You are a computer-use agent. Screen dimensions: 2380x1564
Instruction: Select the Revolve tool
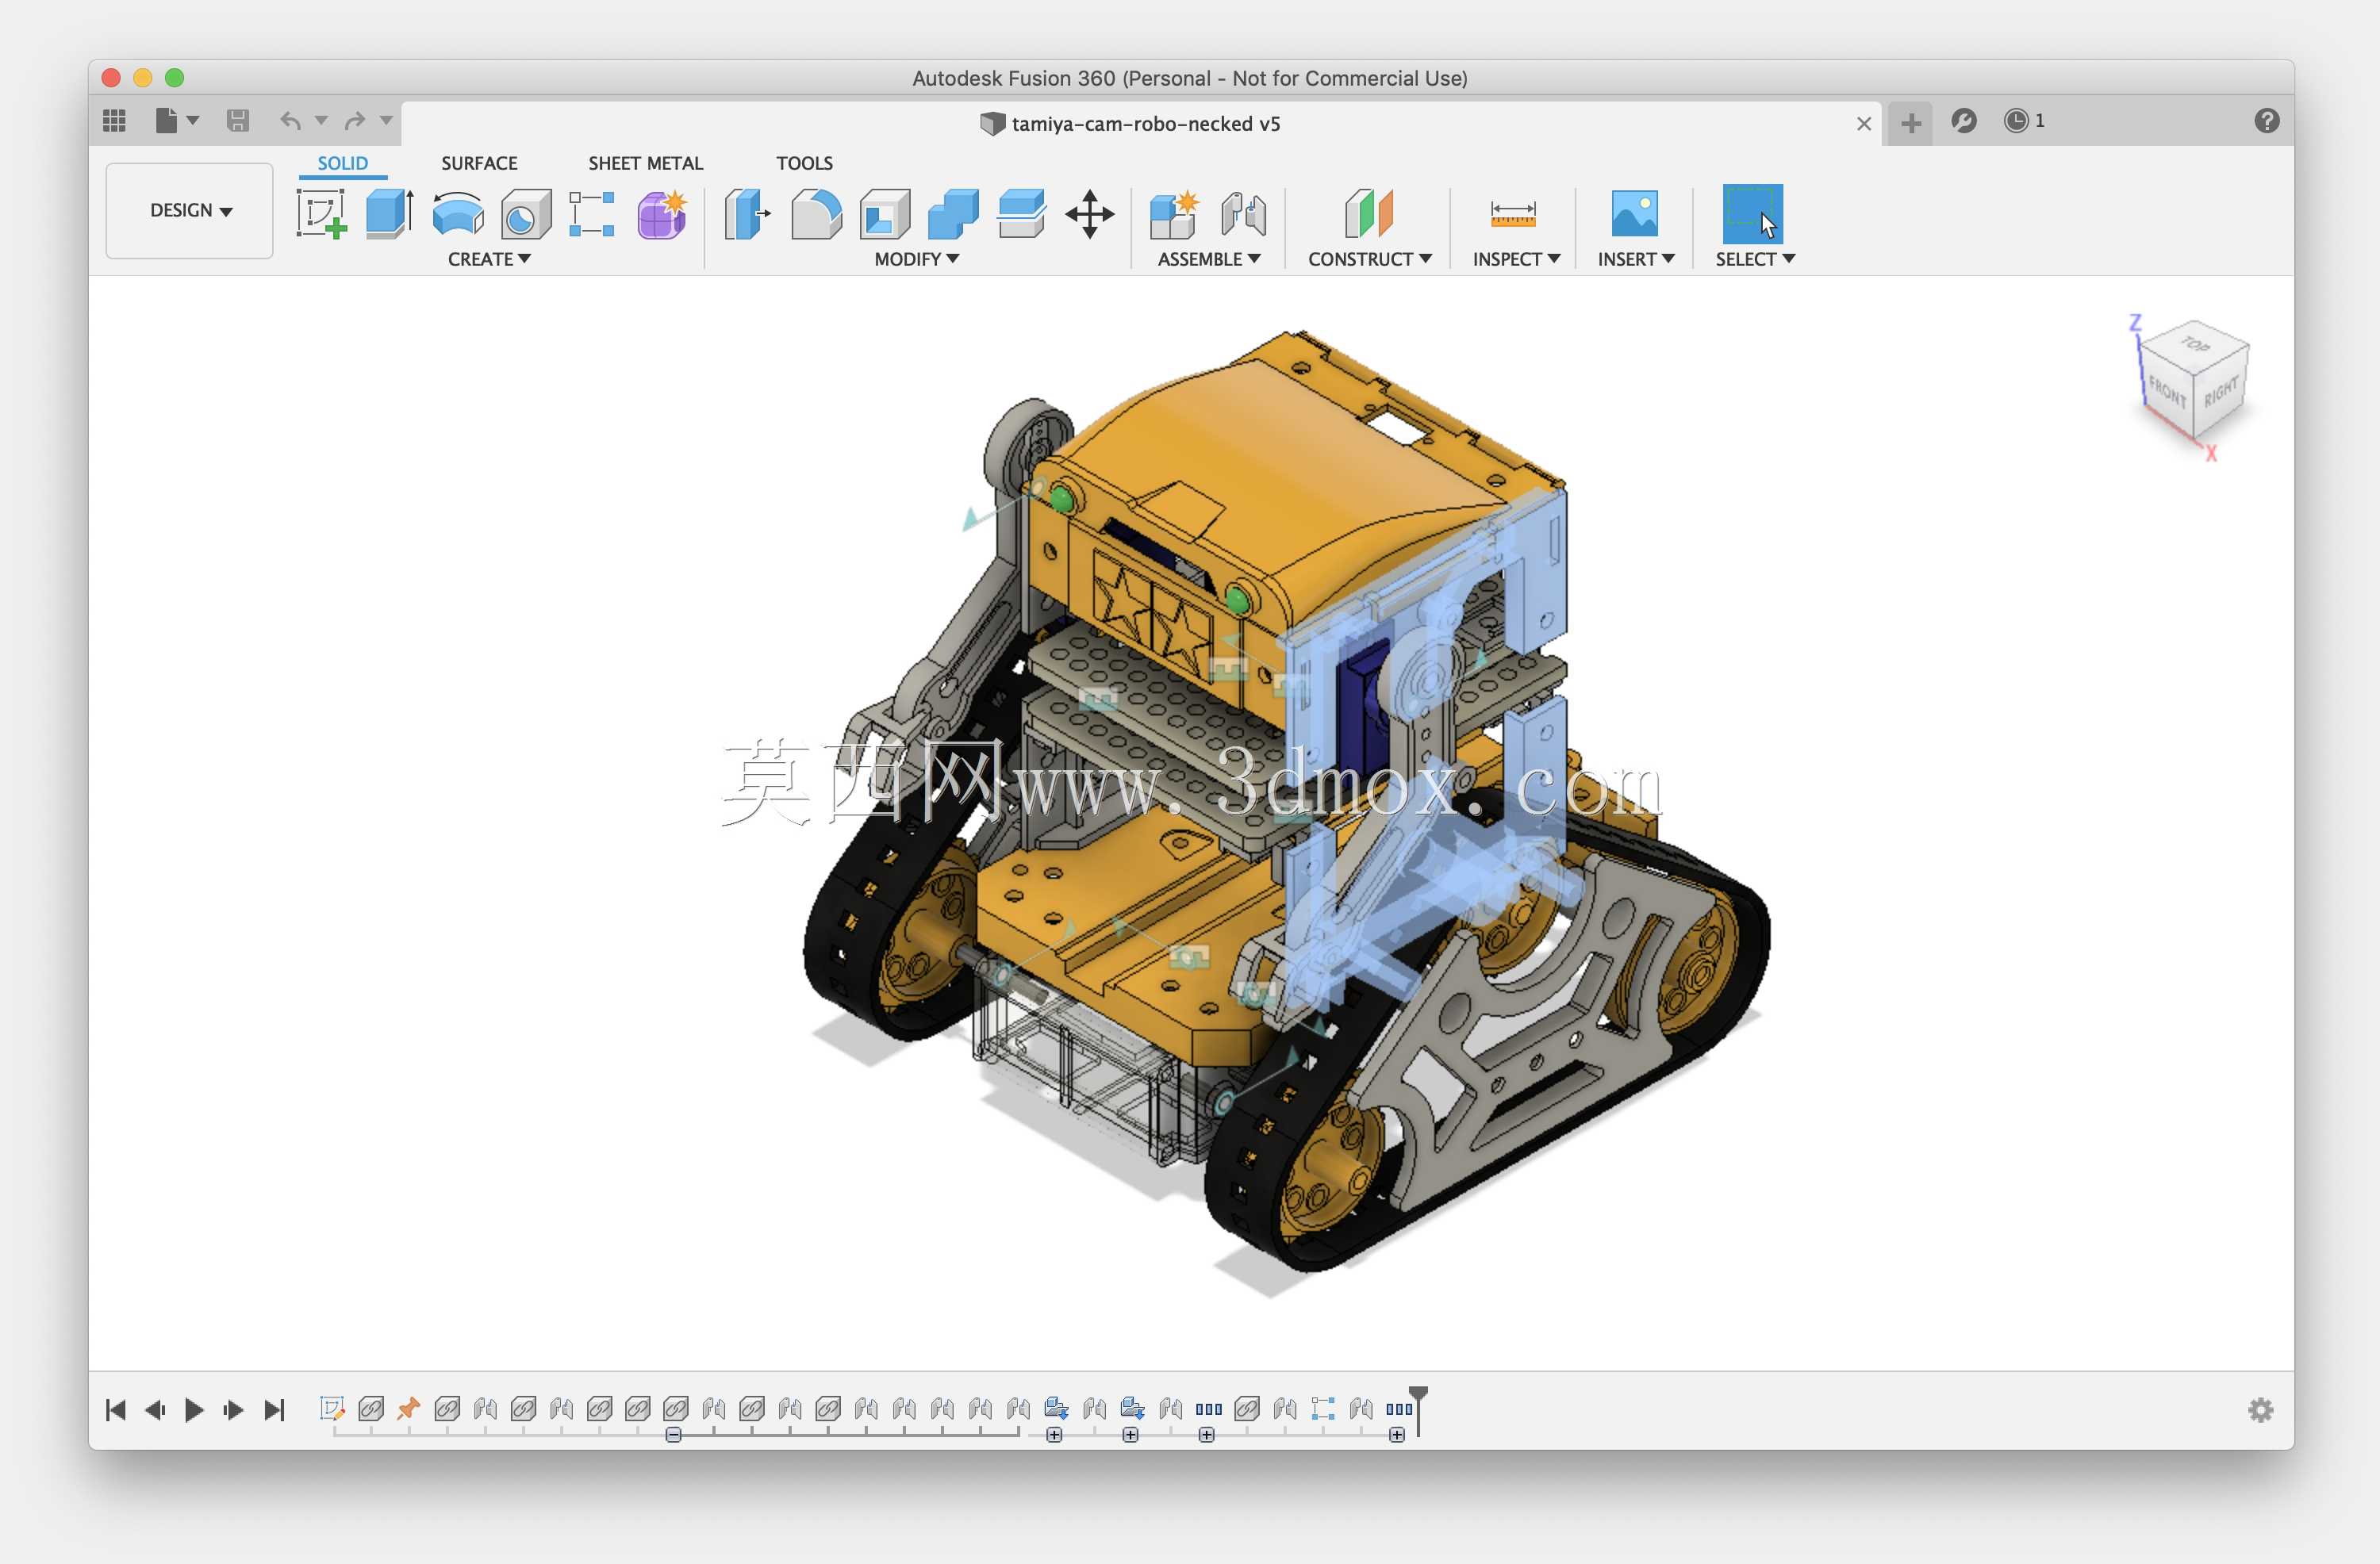coord(458,214)
